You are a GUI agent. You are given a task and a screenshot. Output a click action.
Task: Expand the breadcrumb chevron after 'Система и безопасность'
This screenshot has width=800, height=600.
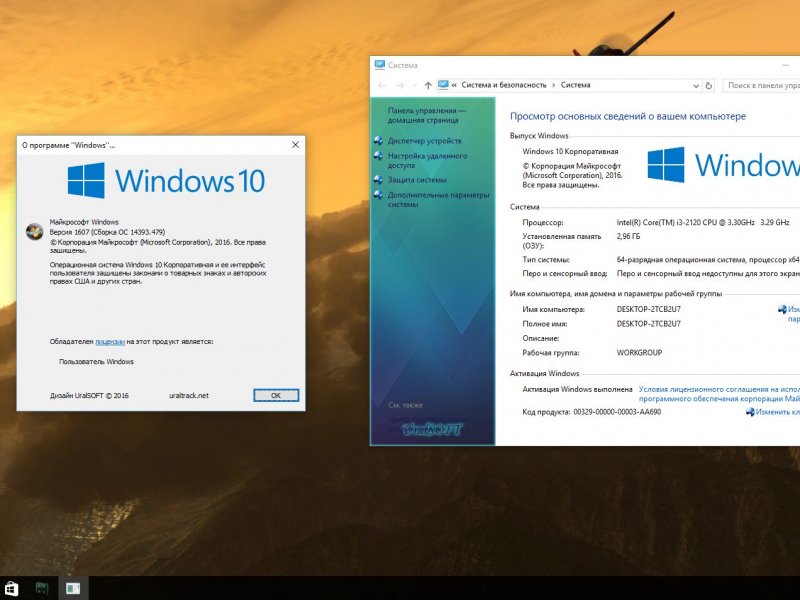pos(554,85)
